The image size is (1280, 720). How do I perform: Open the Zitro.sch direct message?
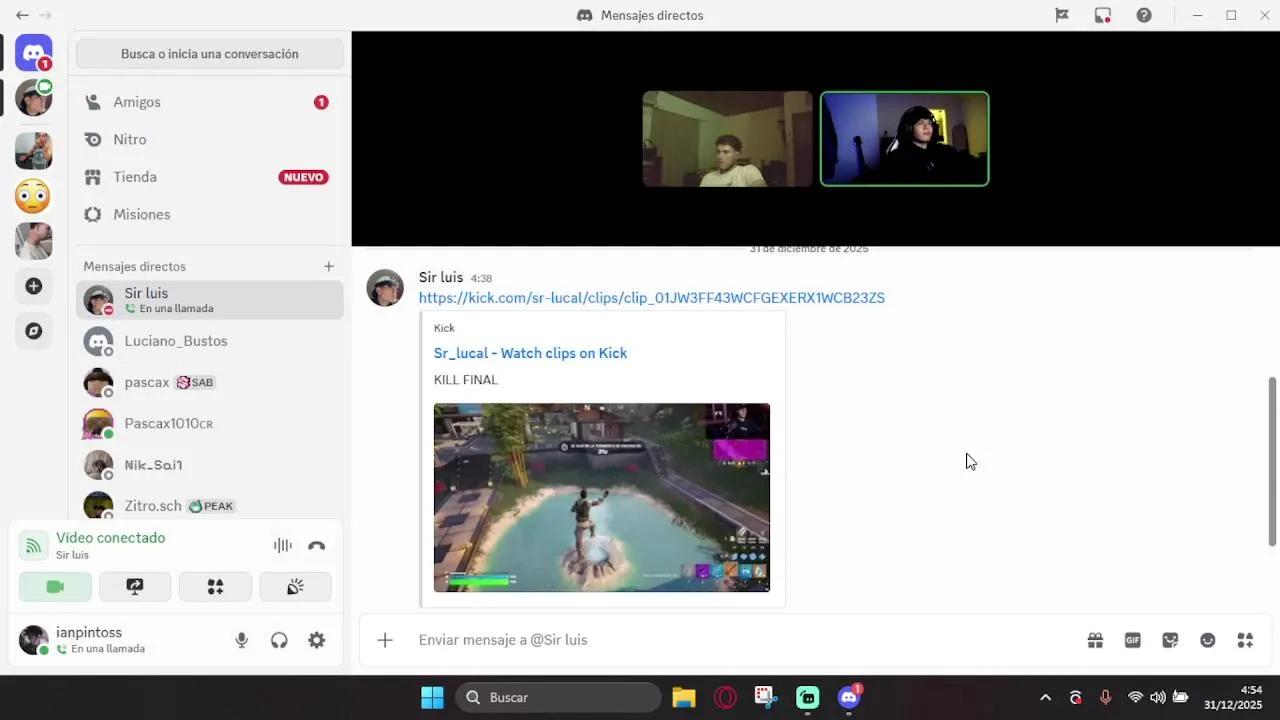point(210,505)
